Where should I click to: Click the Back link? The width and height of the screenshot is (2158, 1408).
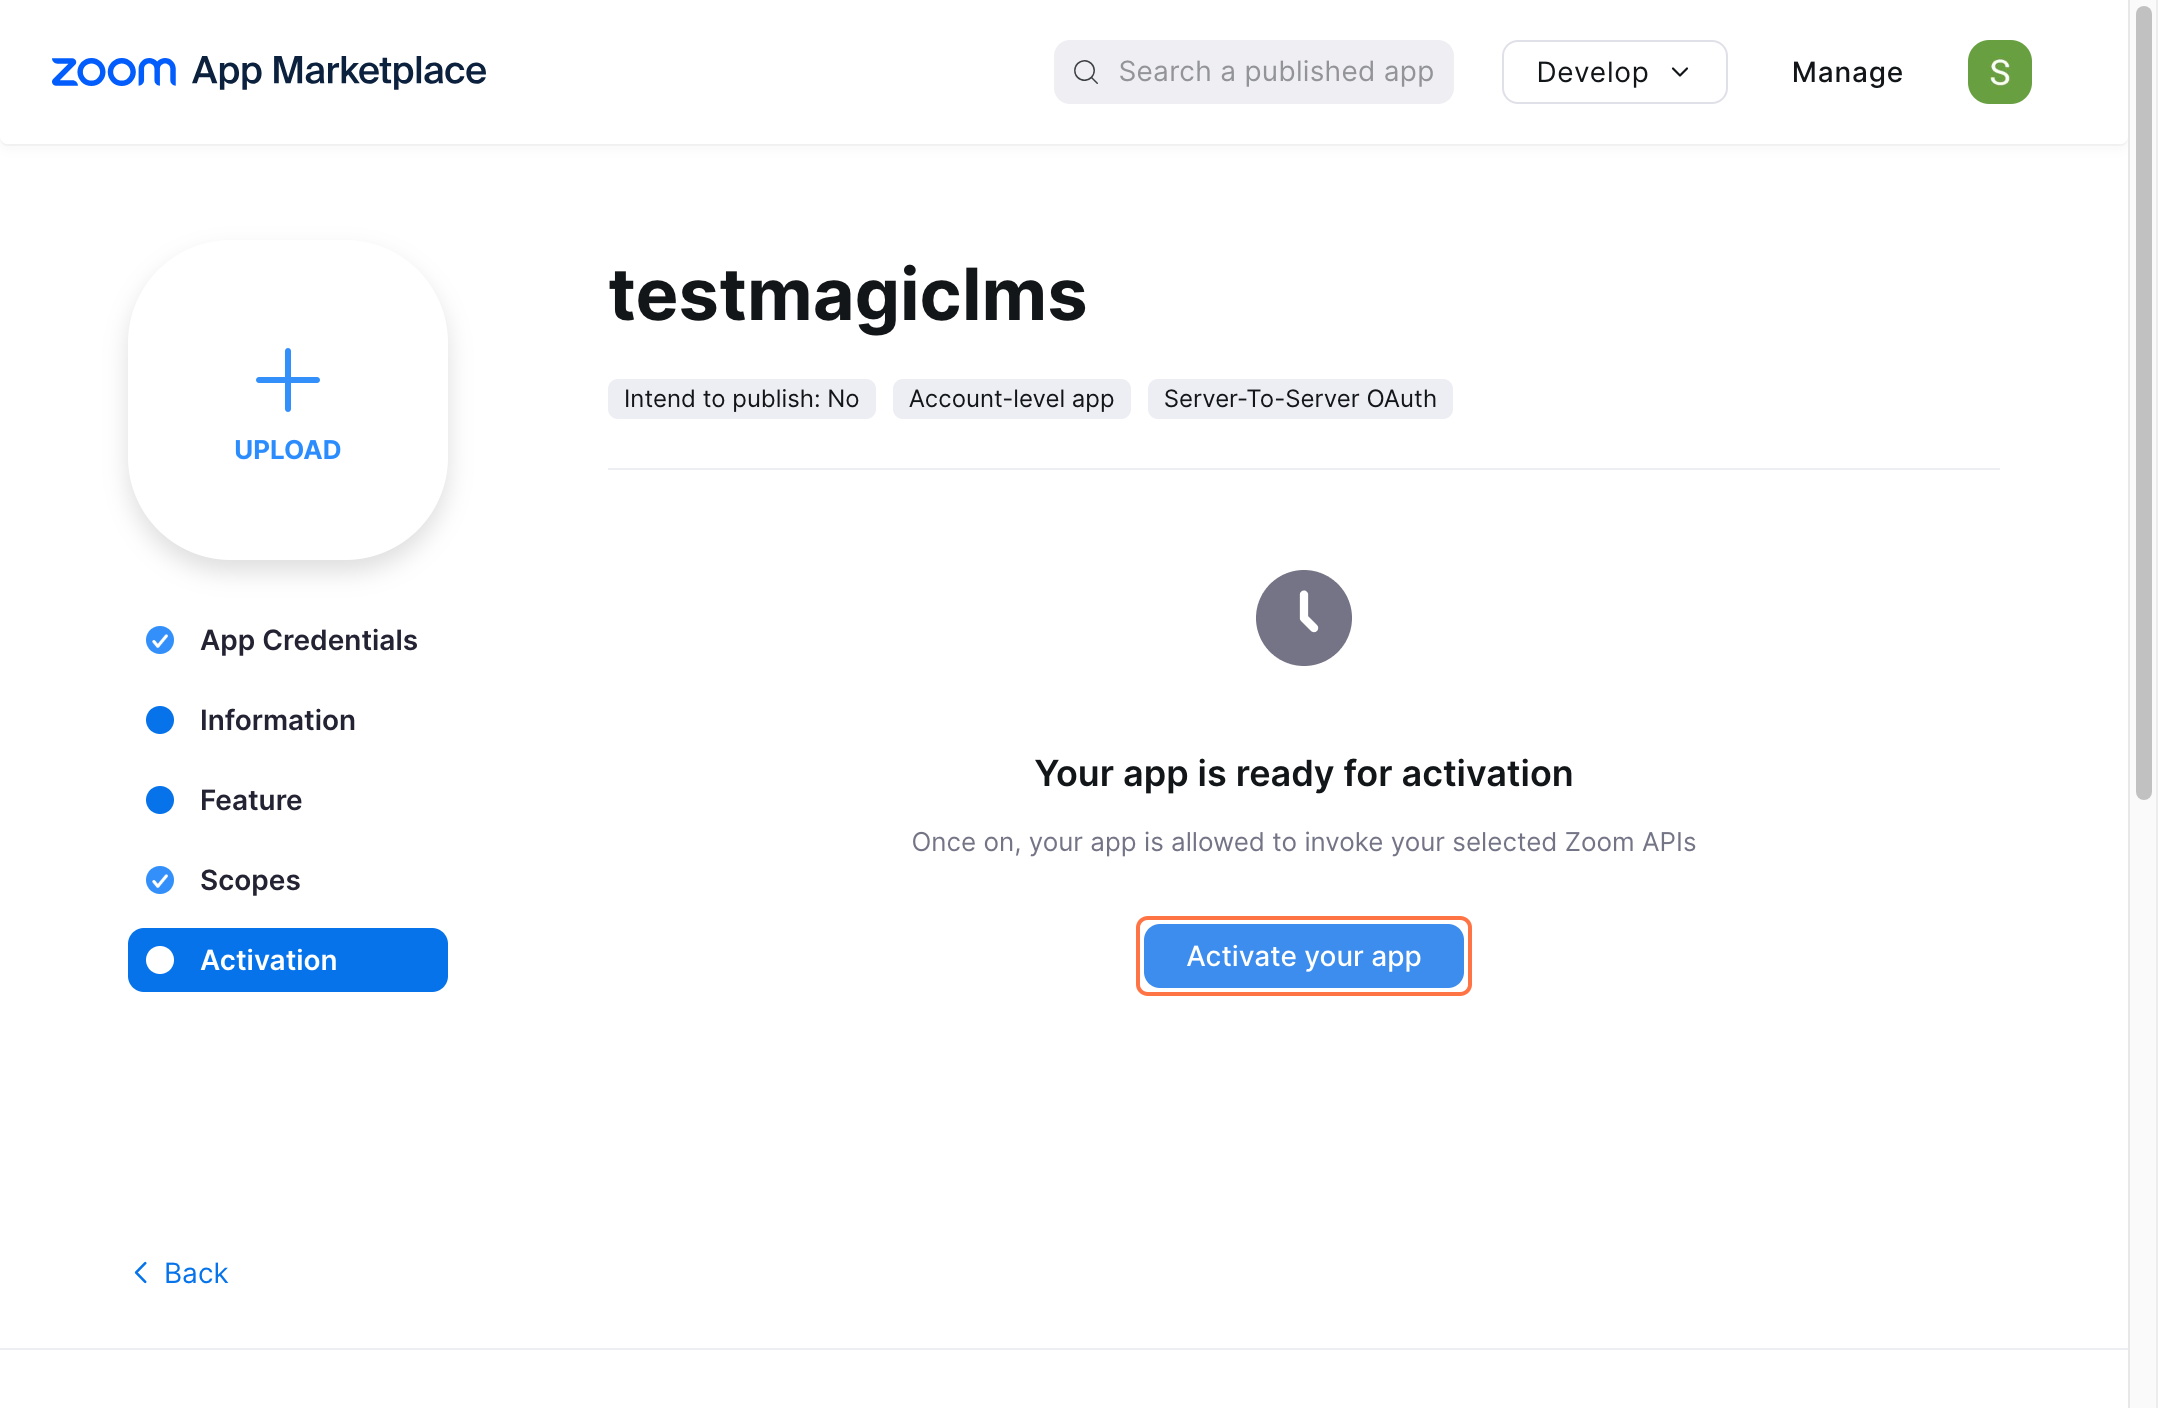[181, 1273]
